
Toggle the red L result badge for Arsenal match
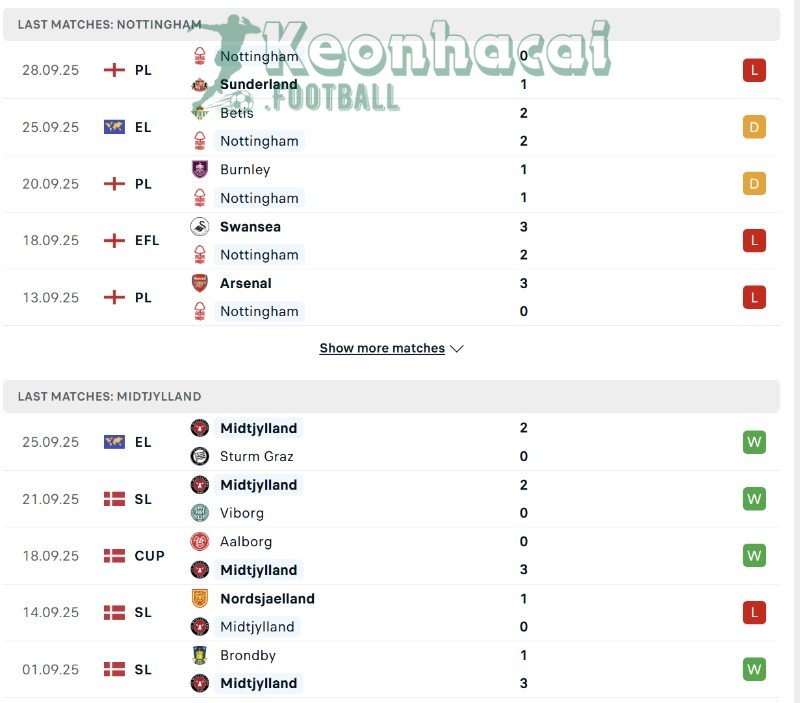754,296
